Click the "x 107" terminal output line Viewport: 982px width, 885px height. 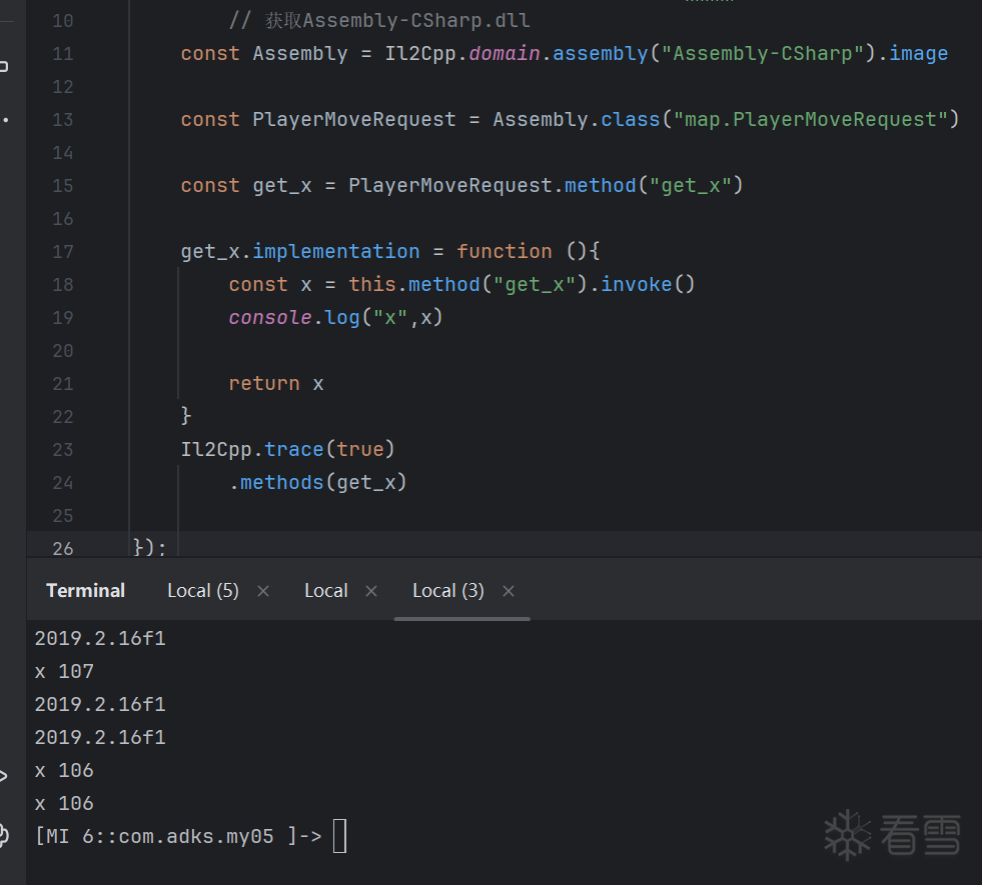64,671
